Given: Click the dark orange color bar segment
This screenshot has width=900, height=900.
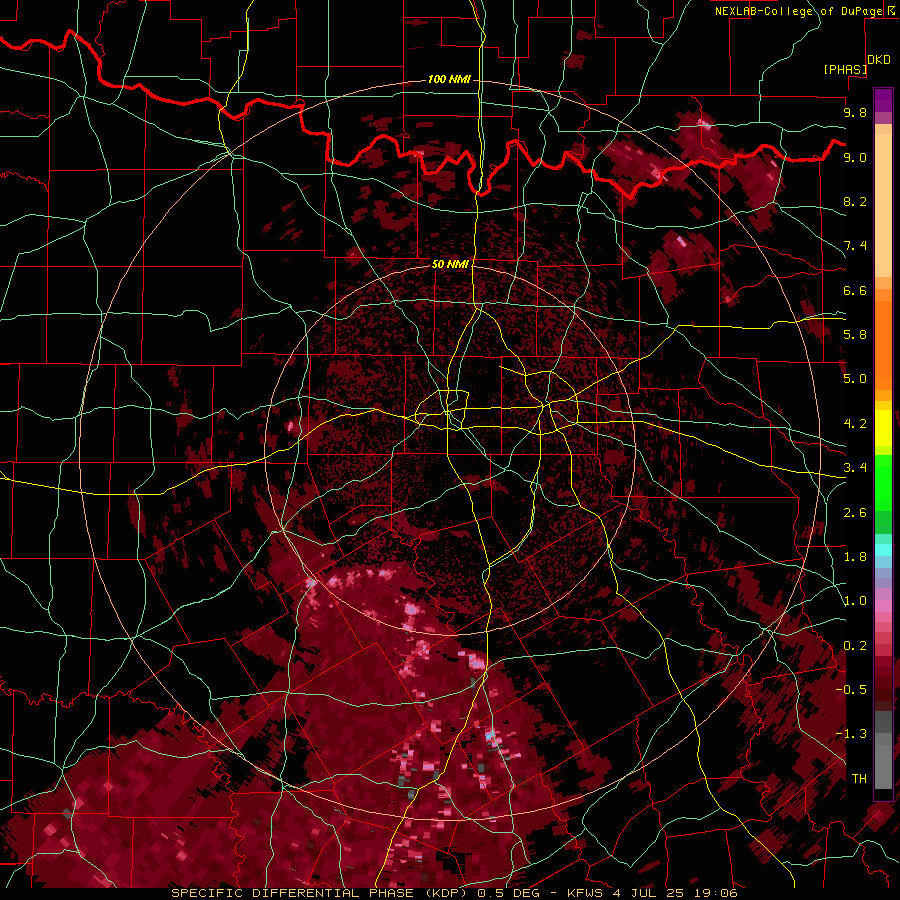Looking at the screenshot, I should 883,345.
